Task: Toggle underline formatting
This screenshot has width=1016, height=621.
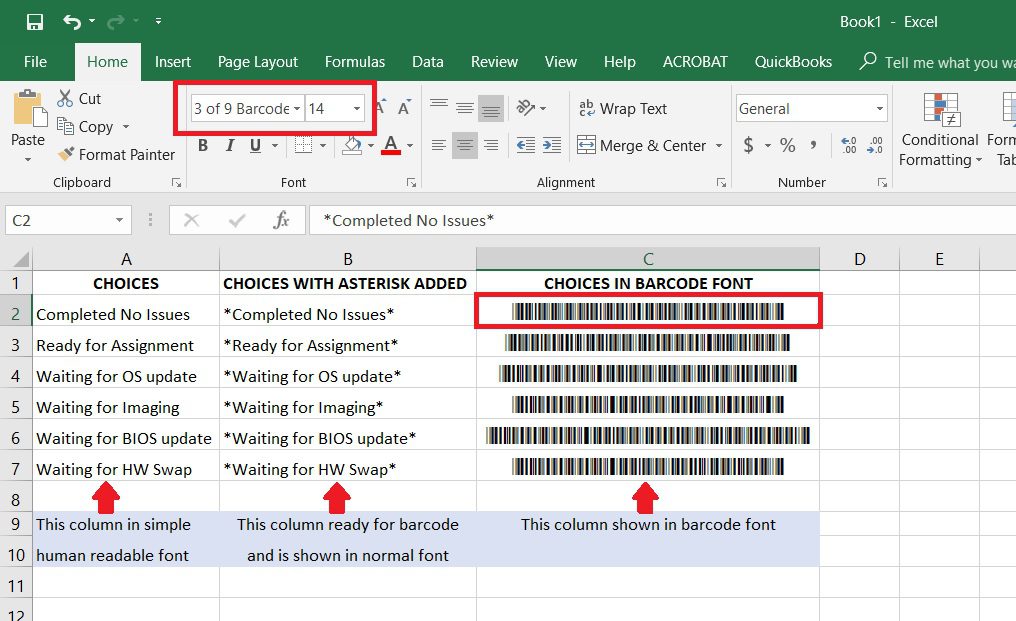Action: tap(255, 145)
